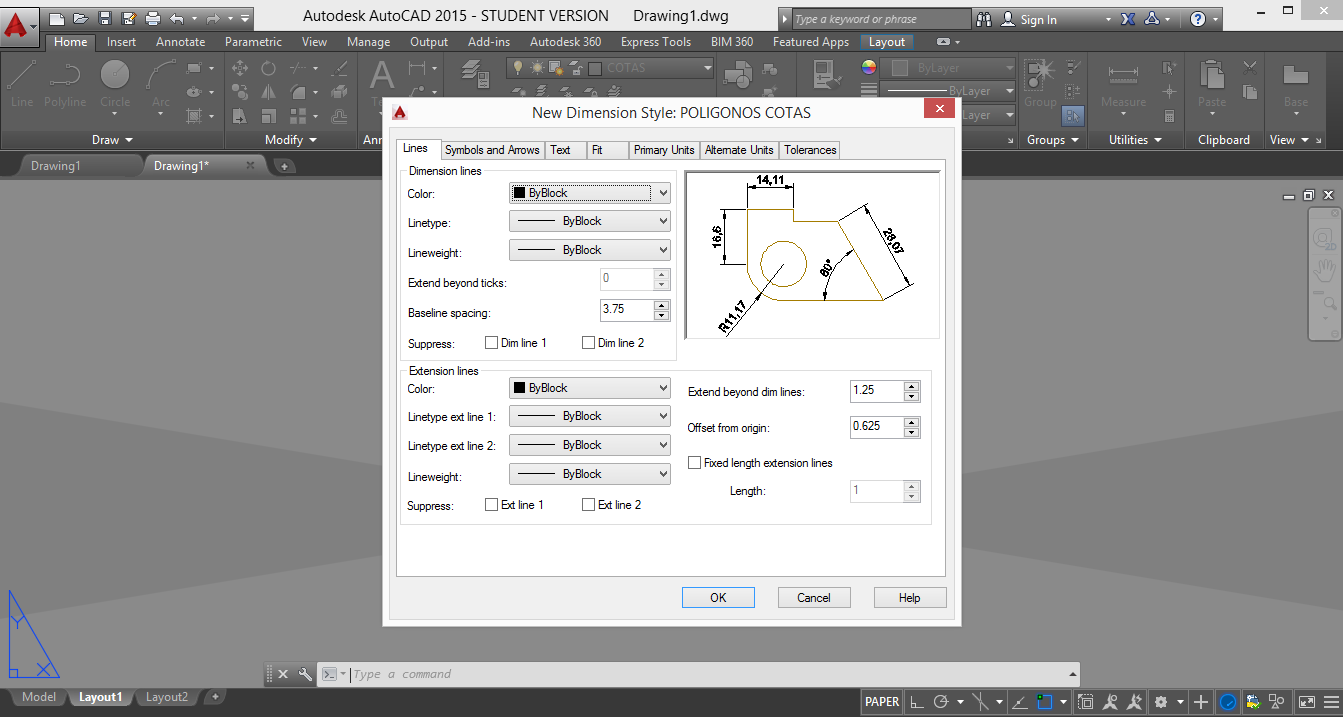Enable Fixed length extension lines
This screenshot has width=1343, height=717.
(695, 463)
